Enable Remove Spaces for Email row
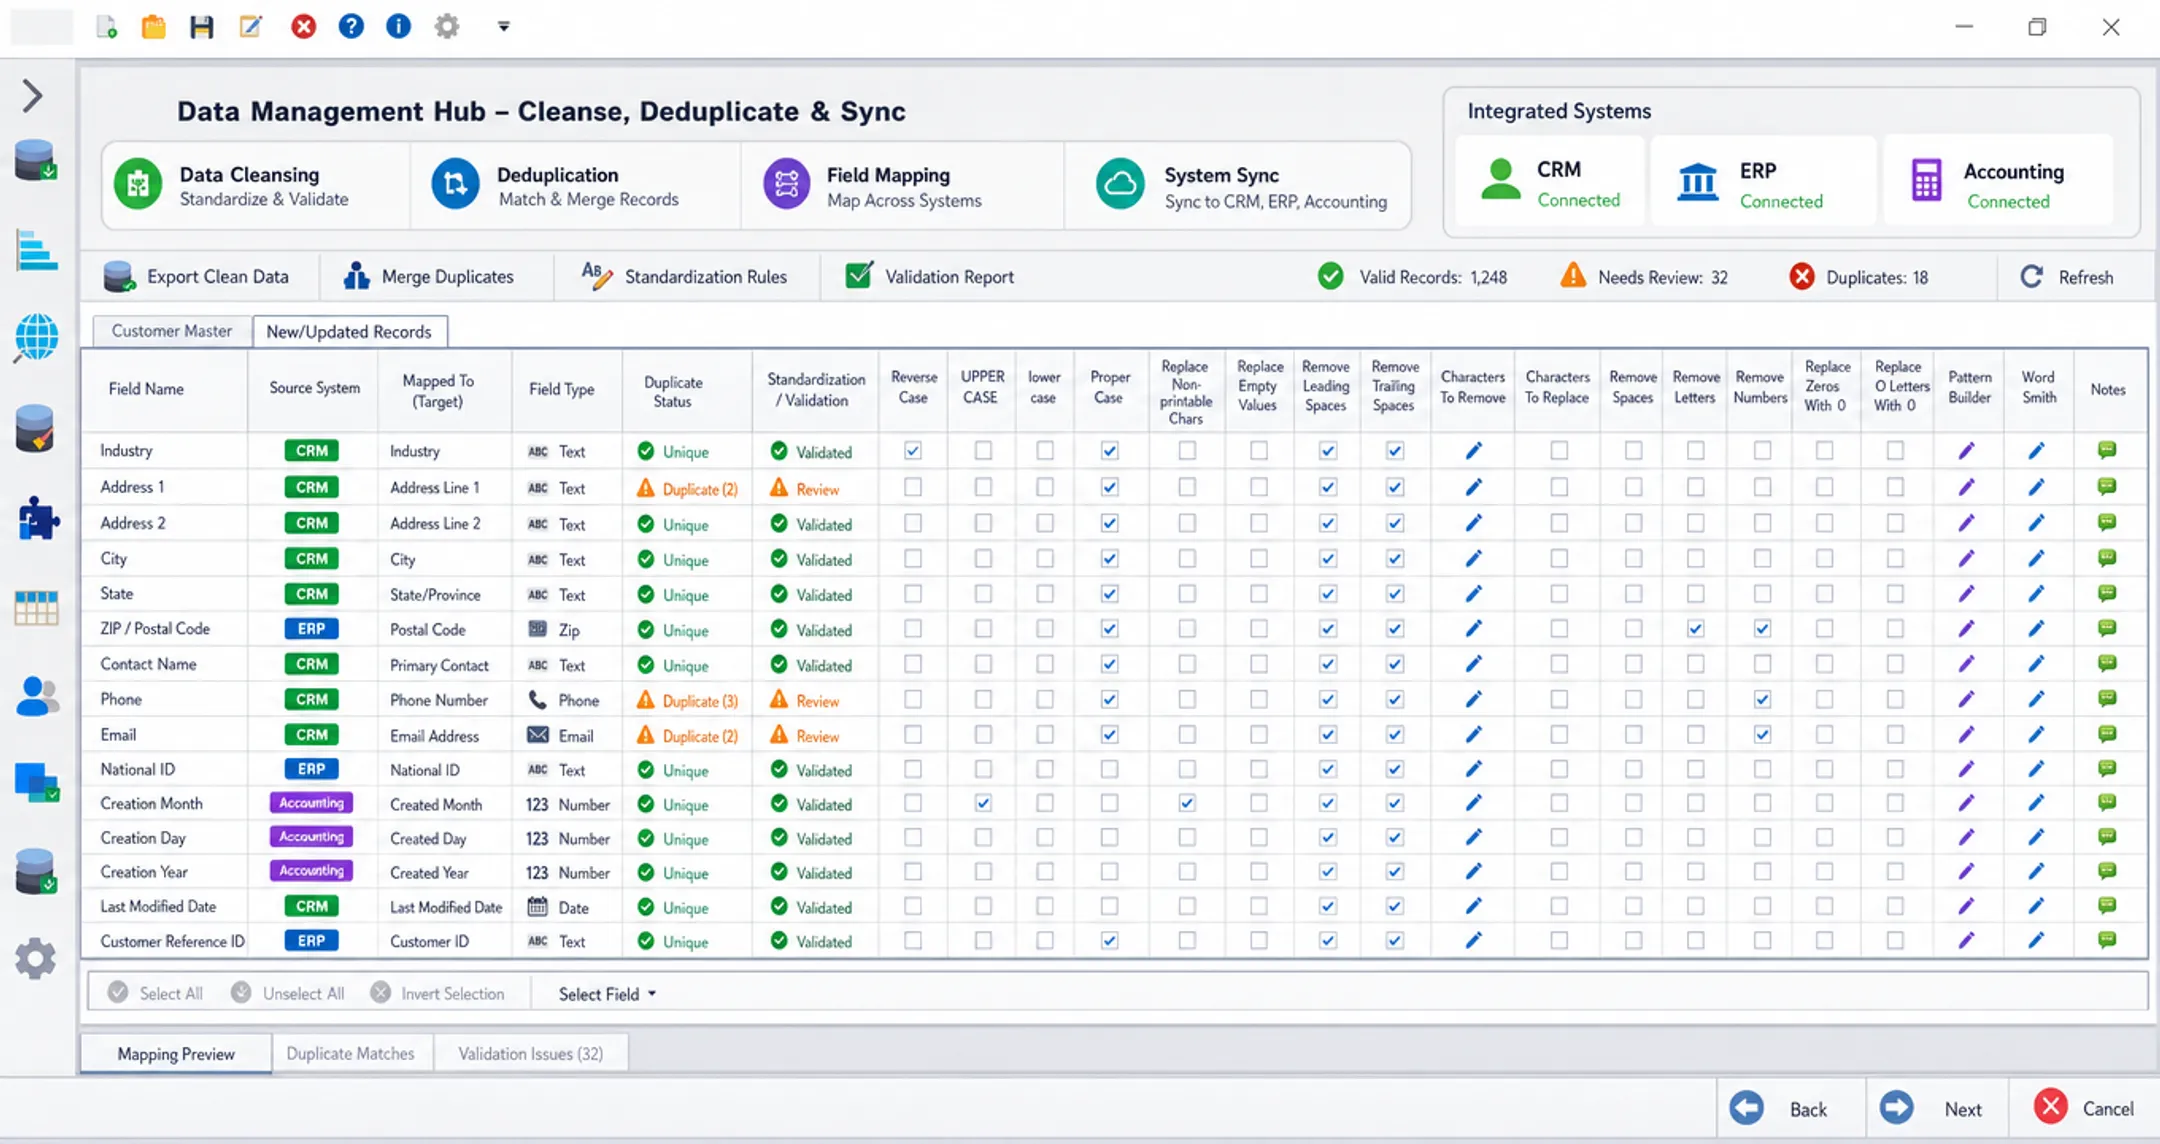 click(x=1633, y=735)
